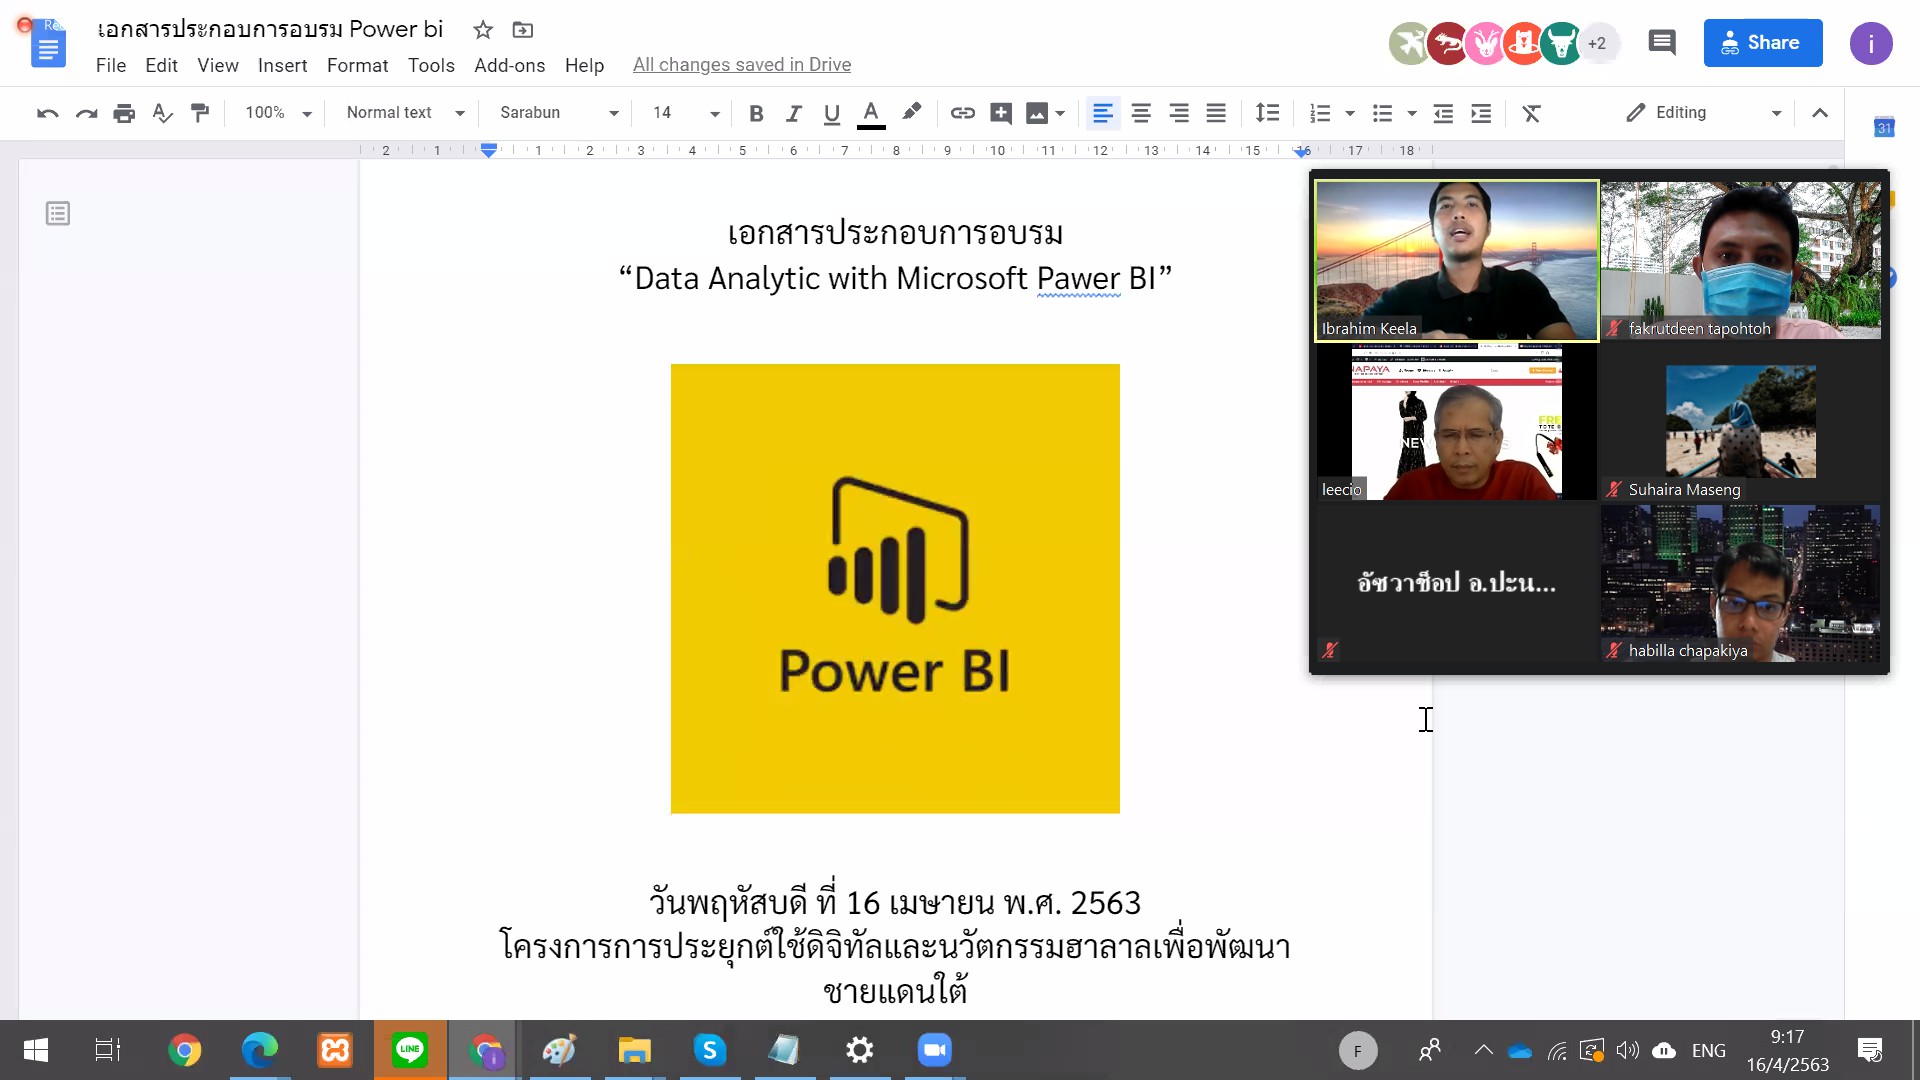Click the Clear formatting icon
This screenshot has width=1920, height=1080.
1531,113
